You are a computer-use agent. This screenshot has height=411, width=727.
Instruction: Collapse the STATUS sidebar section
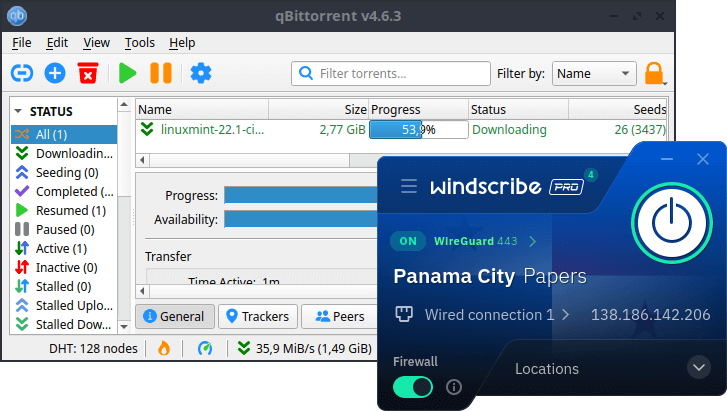point(18,111)
